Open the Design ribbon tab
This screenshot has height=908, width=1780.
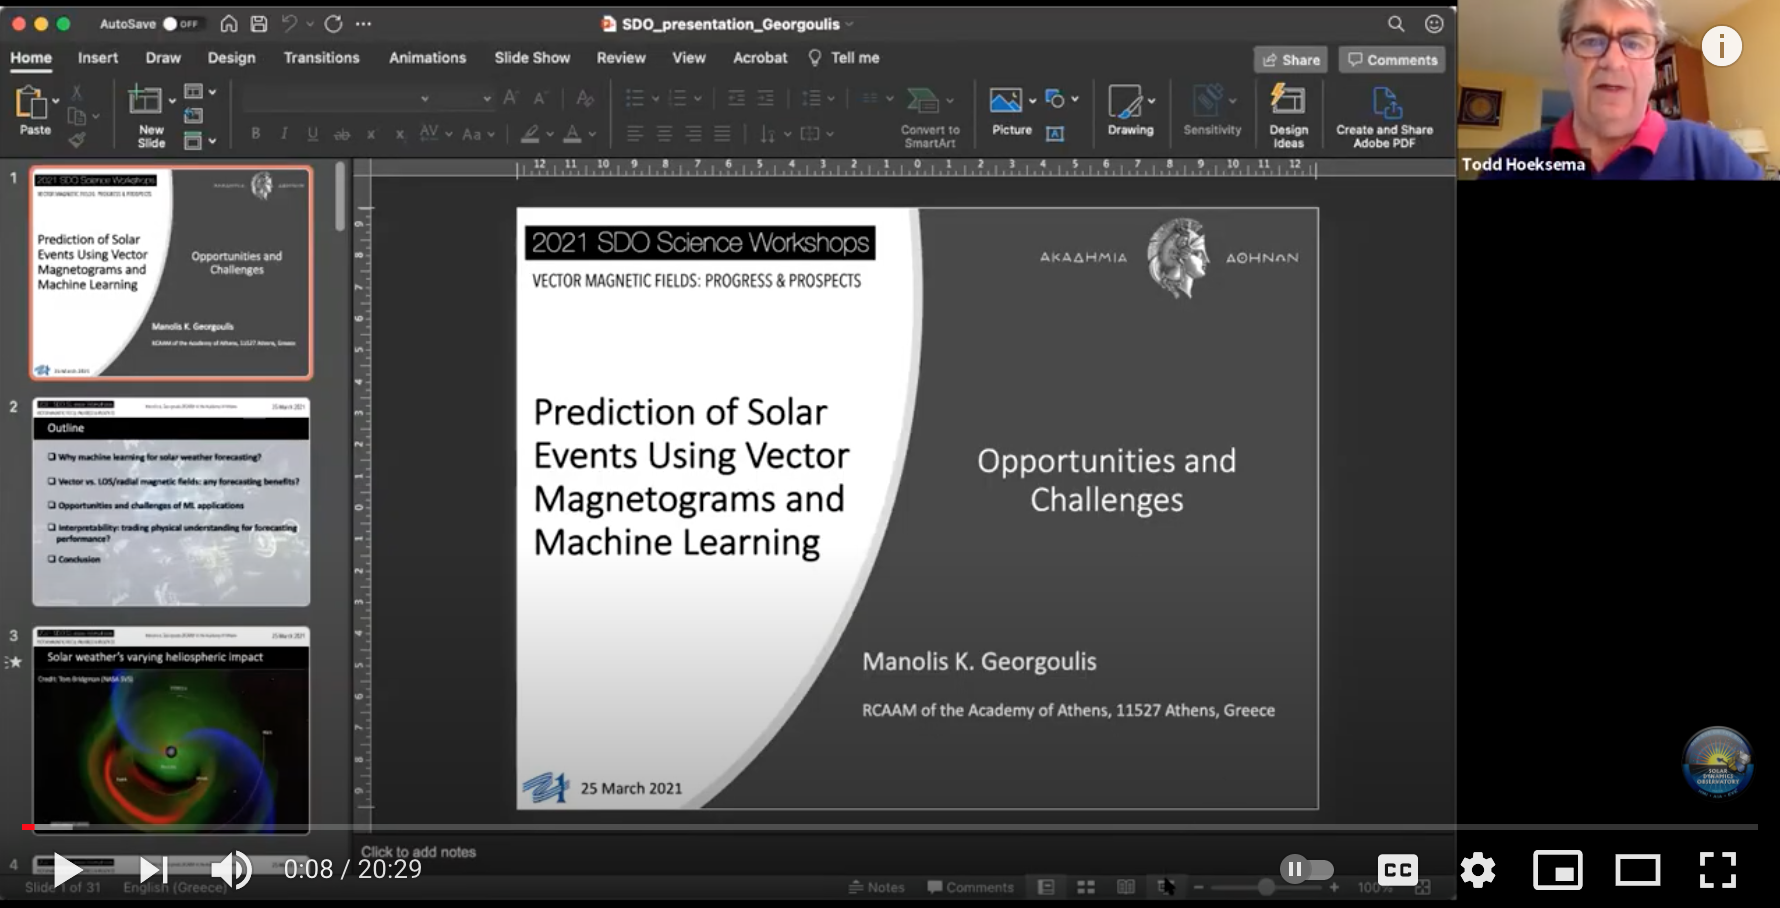(231, 58)
